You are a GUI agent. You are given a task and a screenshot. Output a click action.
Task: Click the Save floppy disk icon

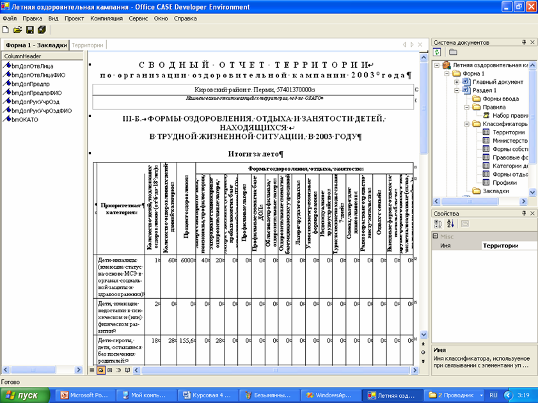[x=30, y=30]
